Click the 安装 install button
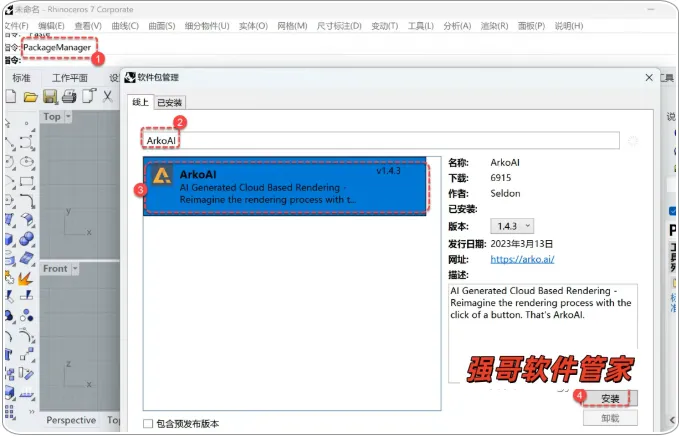 click(610, 398)
